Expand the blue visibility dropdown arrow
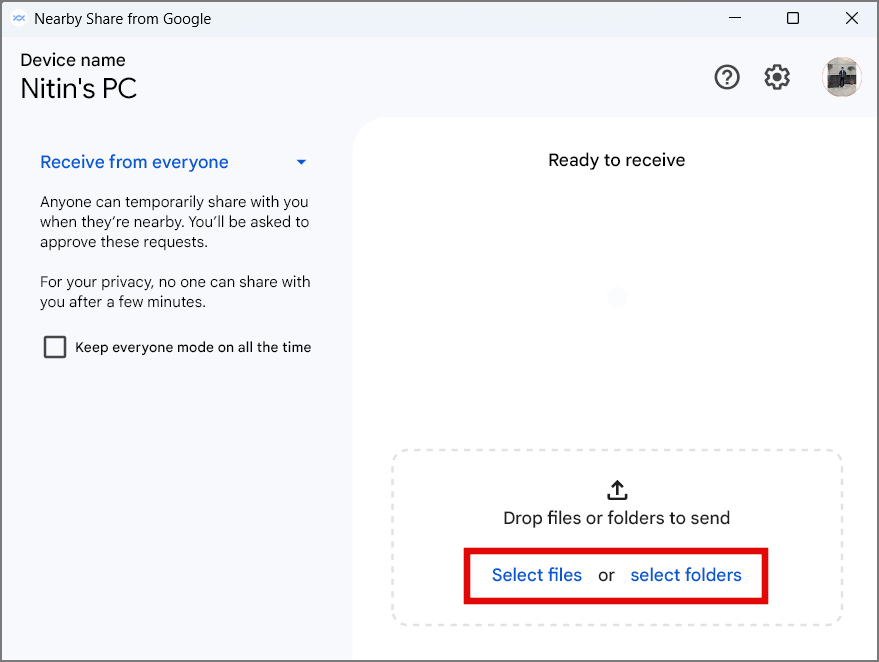 (x=301, y=163)
